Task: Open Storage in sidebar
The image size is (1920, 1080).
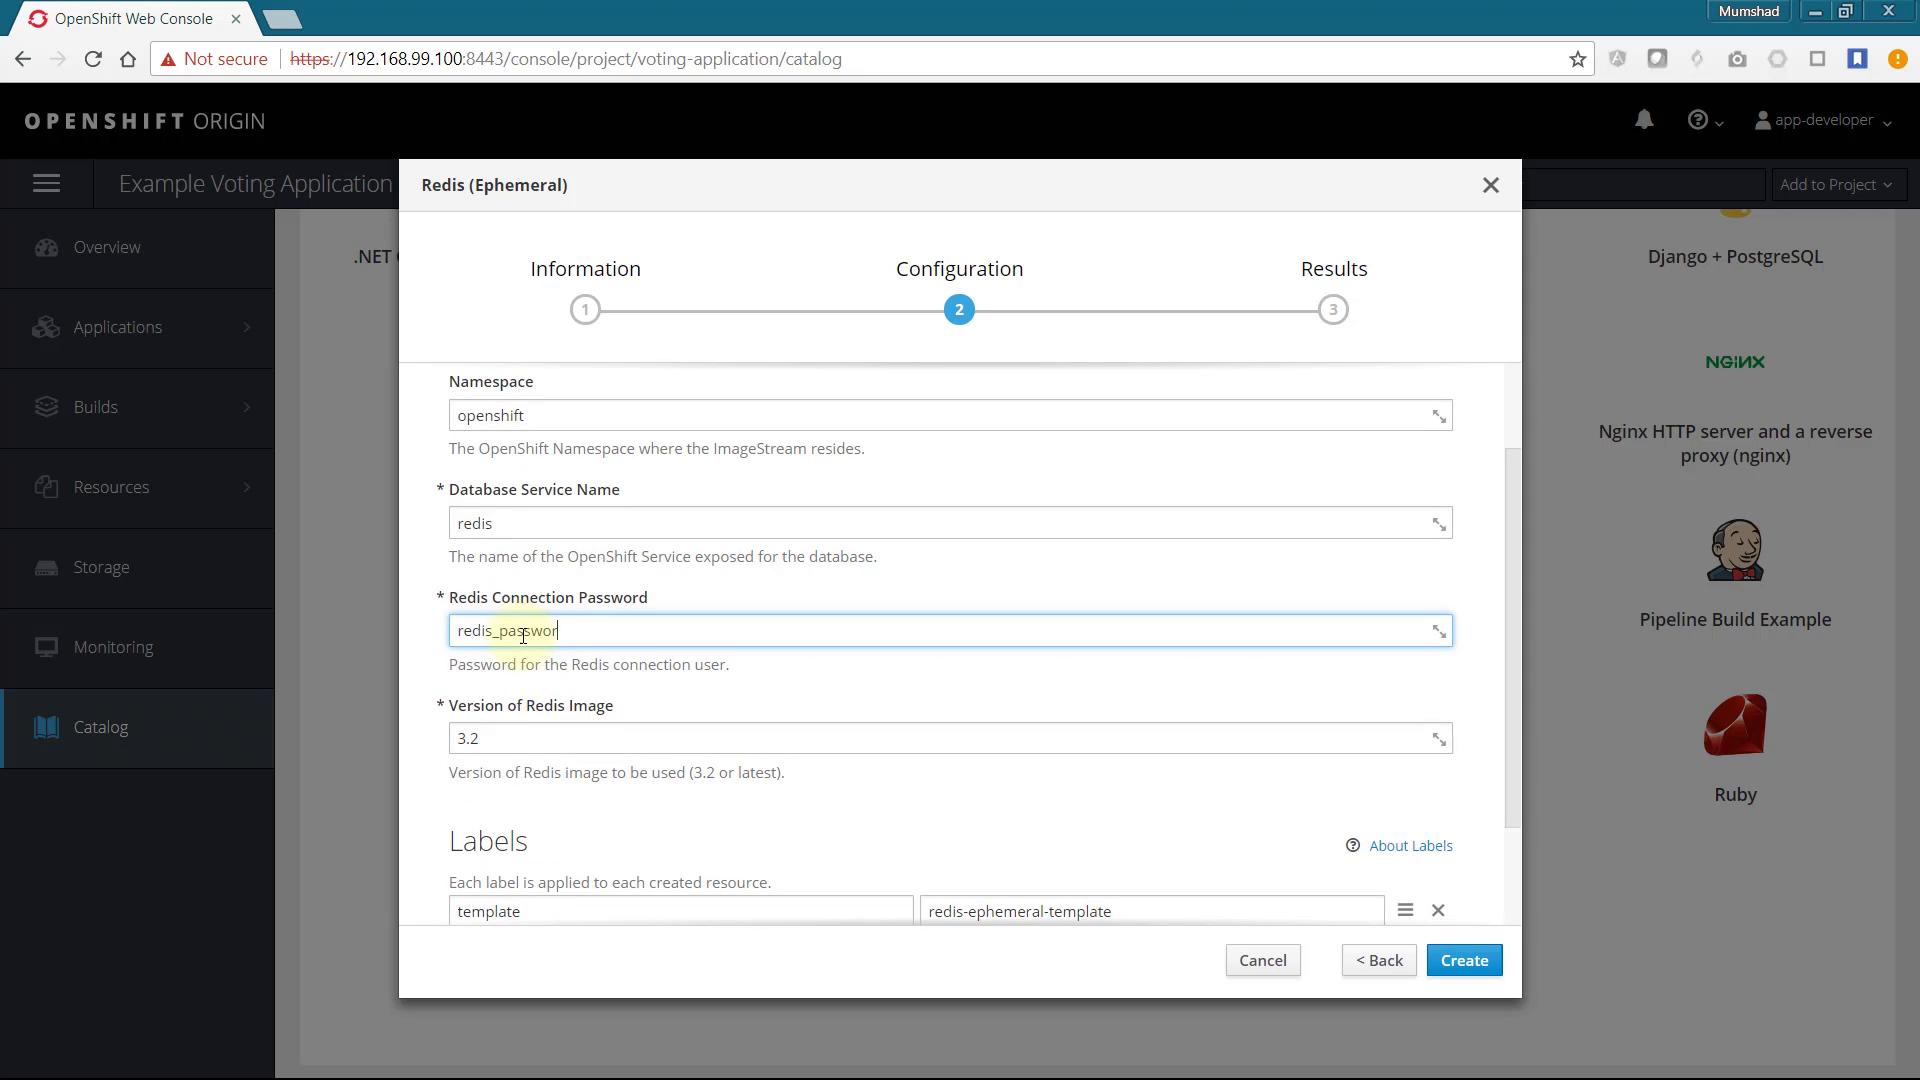Action: (137, 568)
